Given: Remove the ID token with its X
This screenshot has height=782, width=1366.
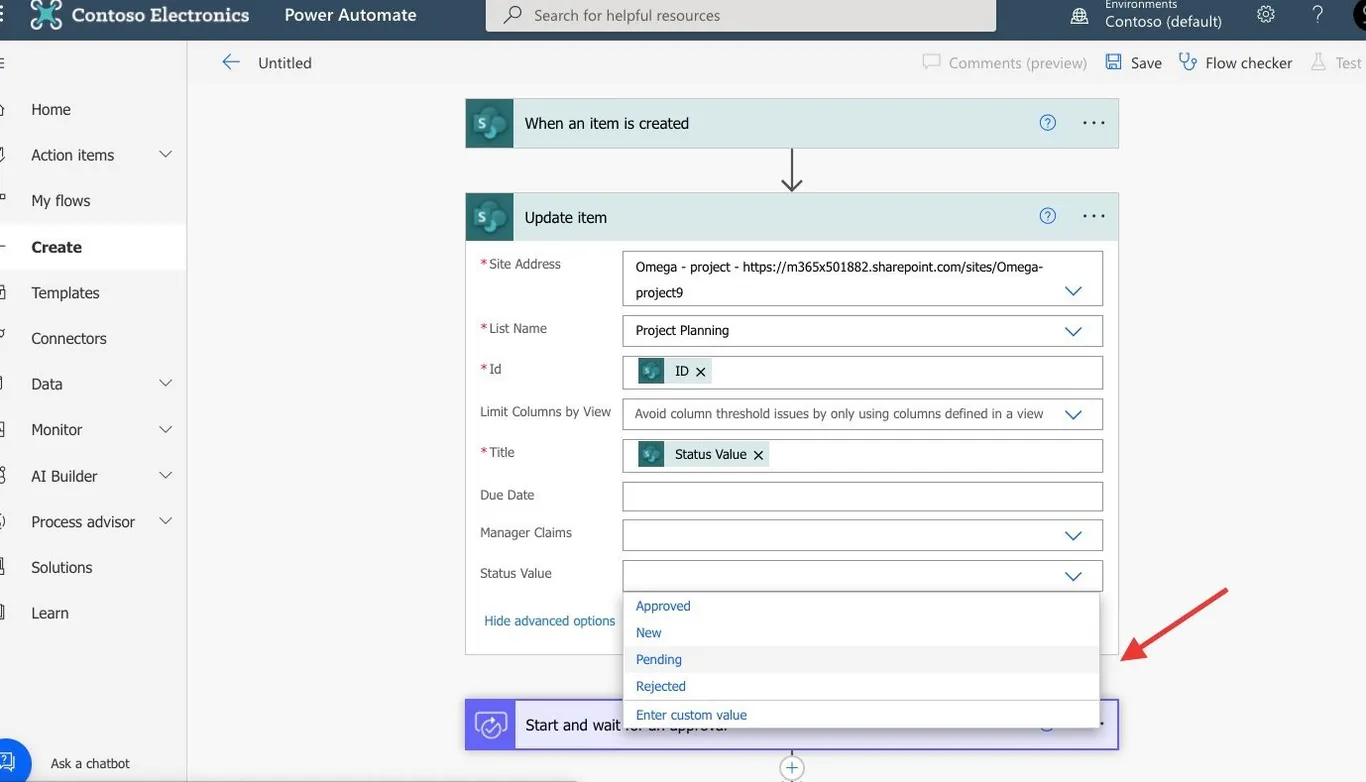Looking at the screenshot, I should pos(701,372).
